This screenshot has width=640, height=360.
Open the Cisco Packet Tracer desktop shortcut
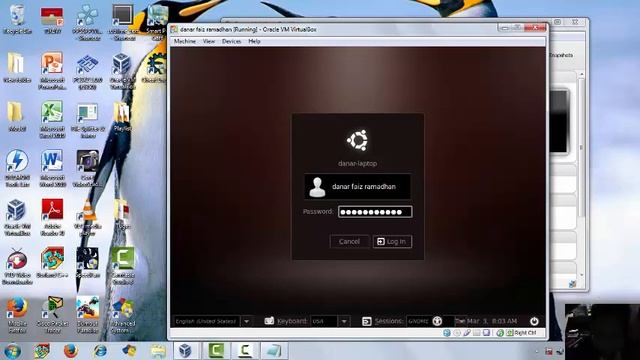click(52, 314)
